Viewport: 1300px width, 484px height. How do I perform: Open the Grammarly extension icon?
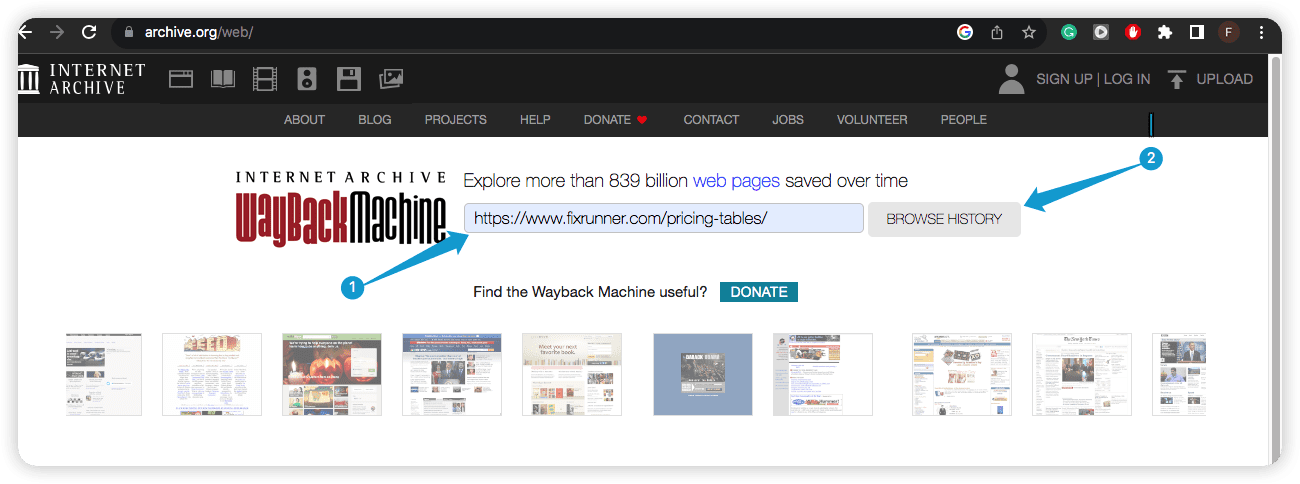click(1069, 32)
